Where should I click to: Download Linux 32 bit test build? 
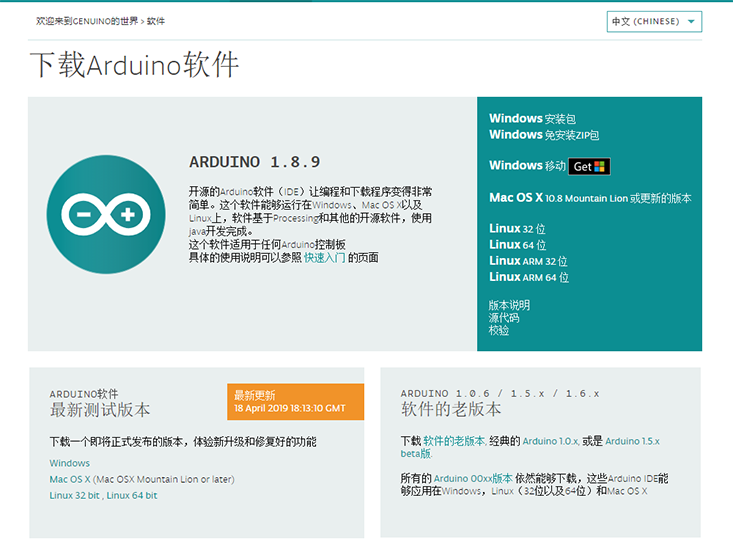coord(75,495)
